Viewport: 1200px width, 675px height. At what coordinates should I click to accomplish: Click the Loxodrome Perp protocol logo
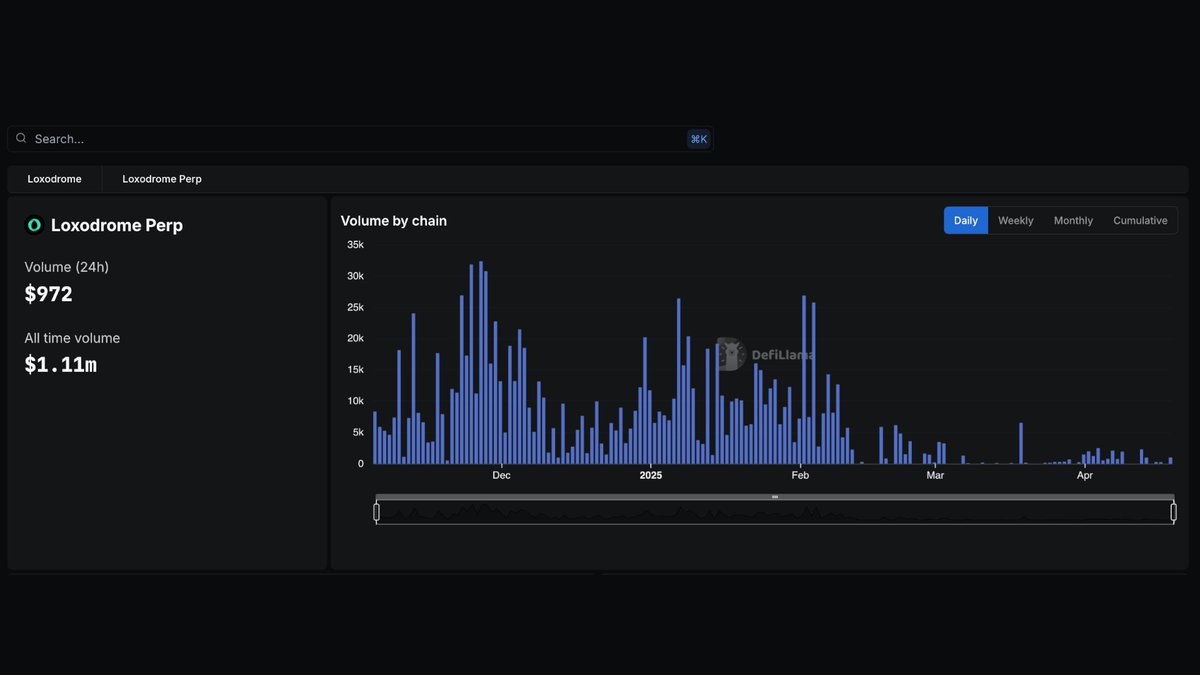[33, 225]
